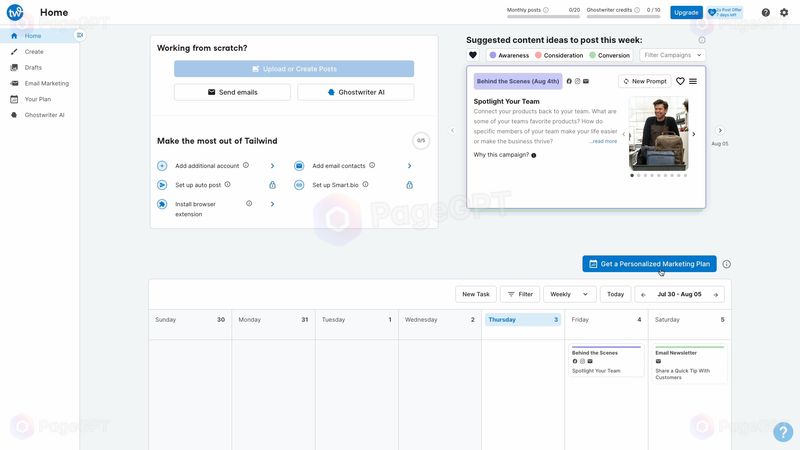Open the Weekly view dropdown
The image size is (800, 450).
pyautogui.click(x=569, y=294)
